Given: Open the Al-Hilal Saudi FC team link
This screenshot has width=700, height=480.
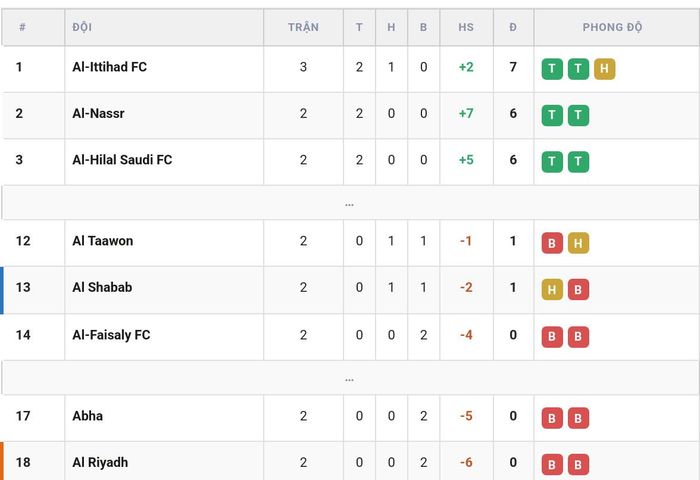Looking at the screenshot, I should (122, 160).
